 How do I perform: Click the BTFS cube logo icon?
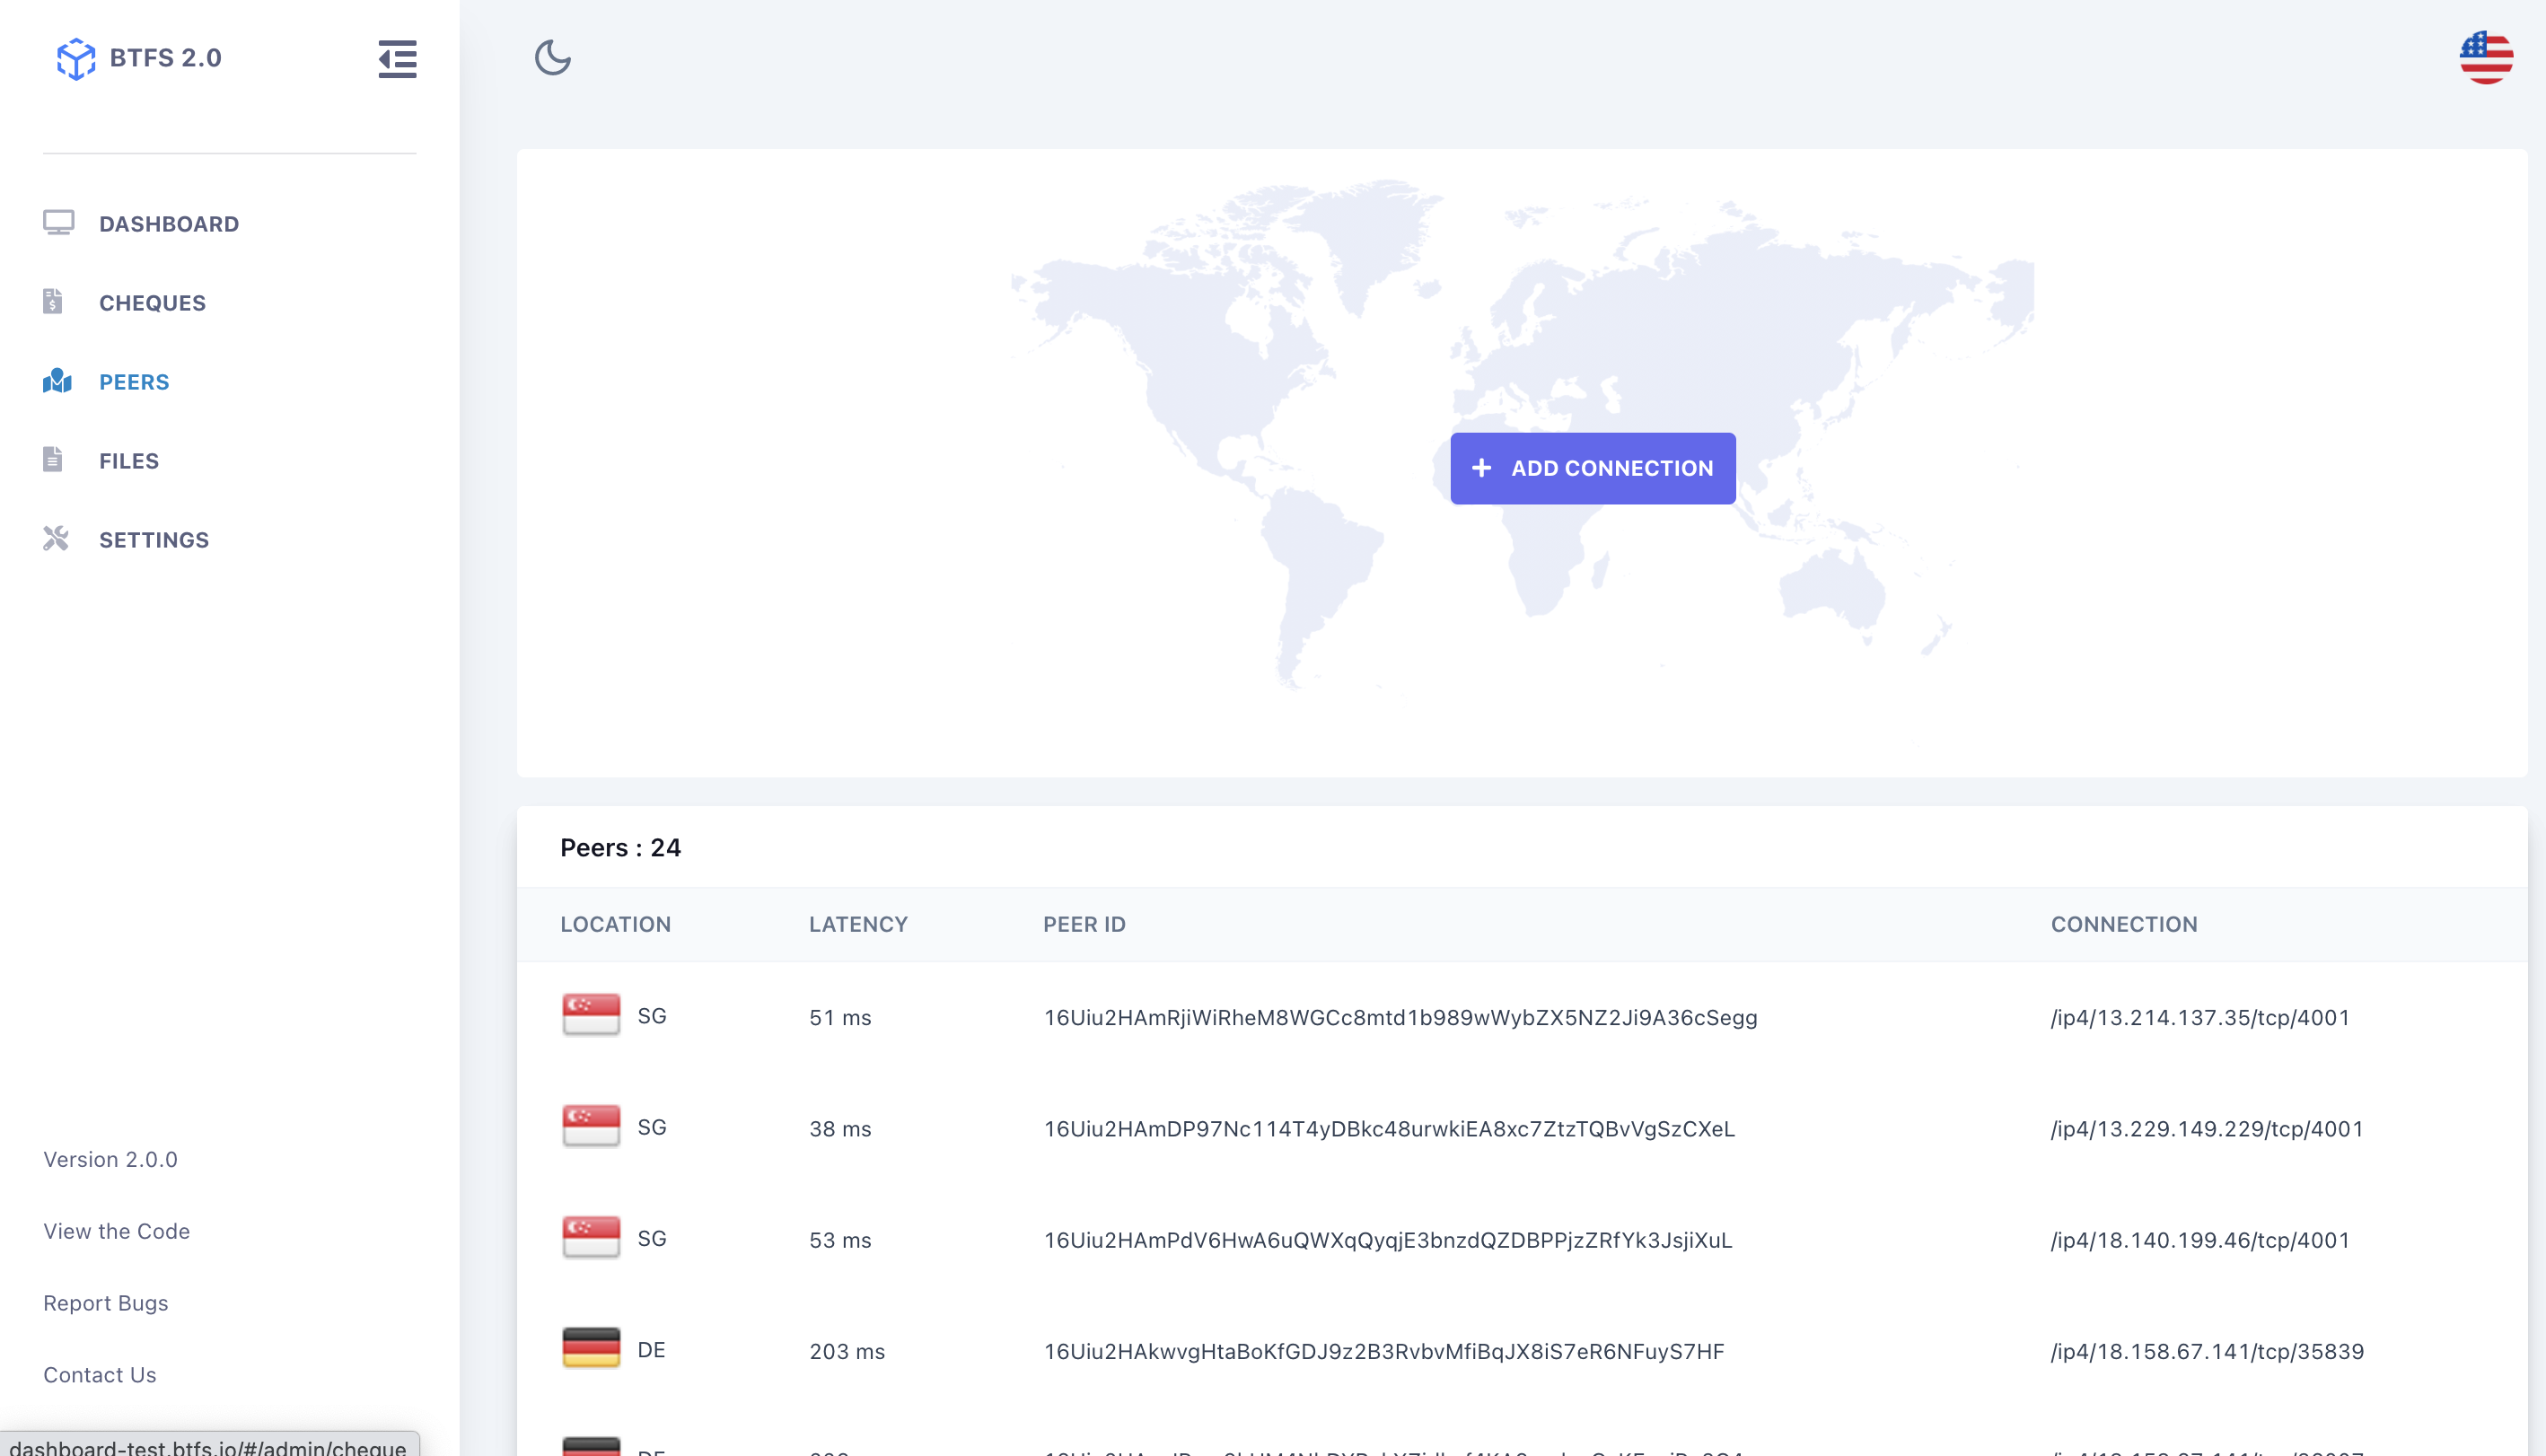pyautogui.click(x=76, y=59)
